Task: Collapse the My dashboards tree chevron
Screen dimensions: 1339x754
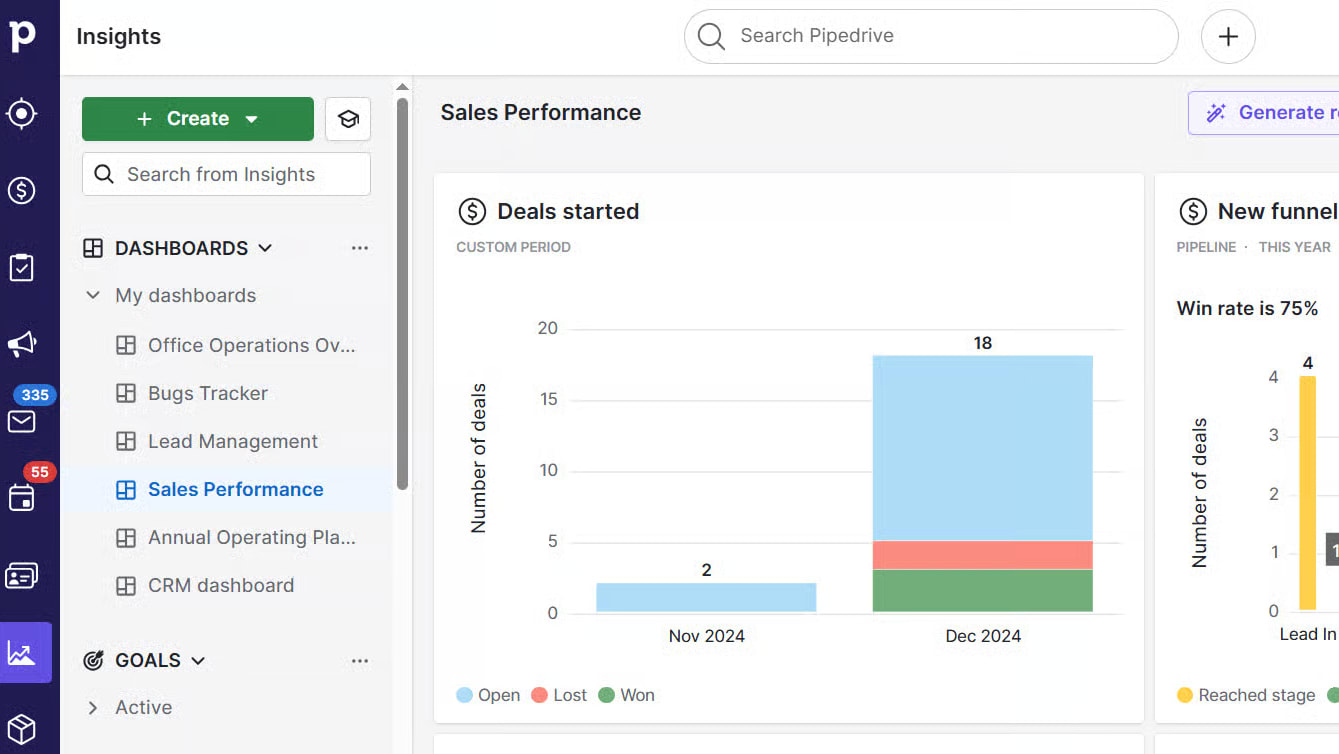Action: tap(93, 295)
